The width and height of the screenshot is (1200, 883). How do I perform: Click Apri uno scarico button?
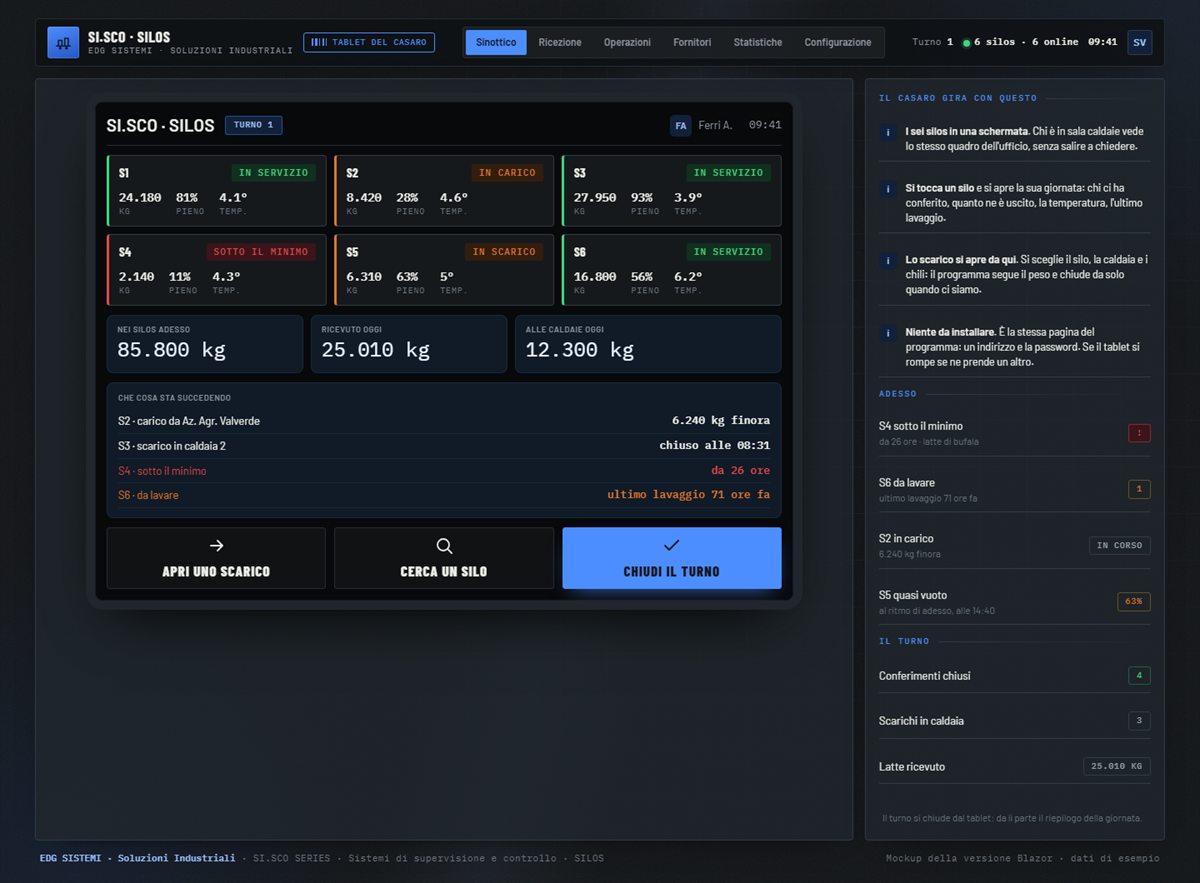pos(216,558)
